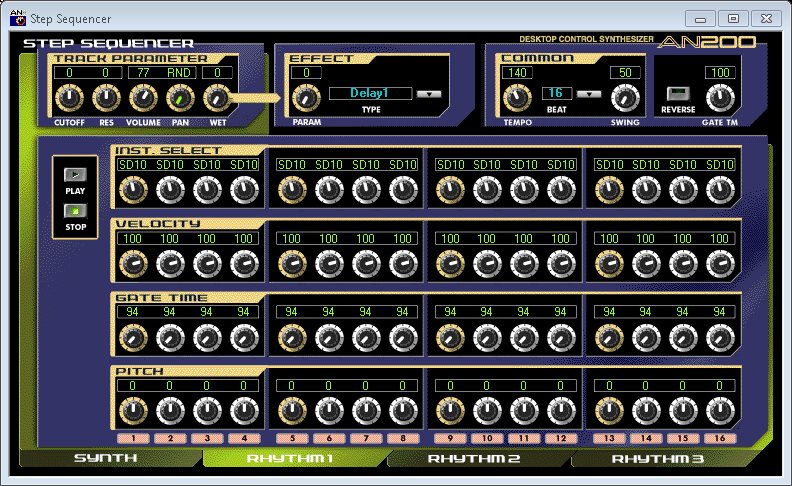Viewport: 792px width, 486px height.
Task: Open the effect Type dropdown arrow
Action: (428, 94)
